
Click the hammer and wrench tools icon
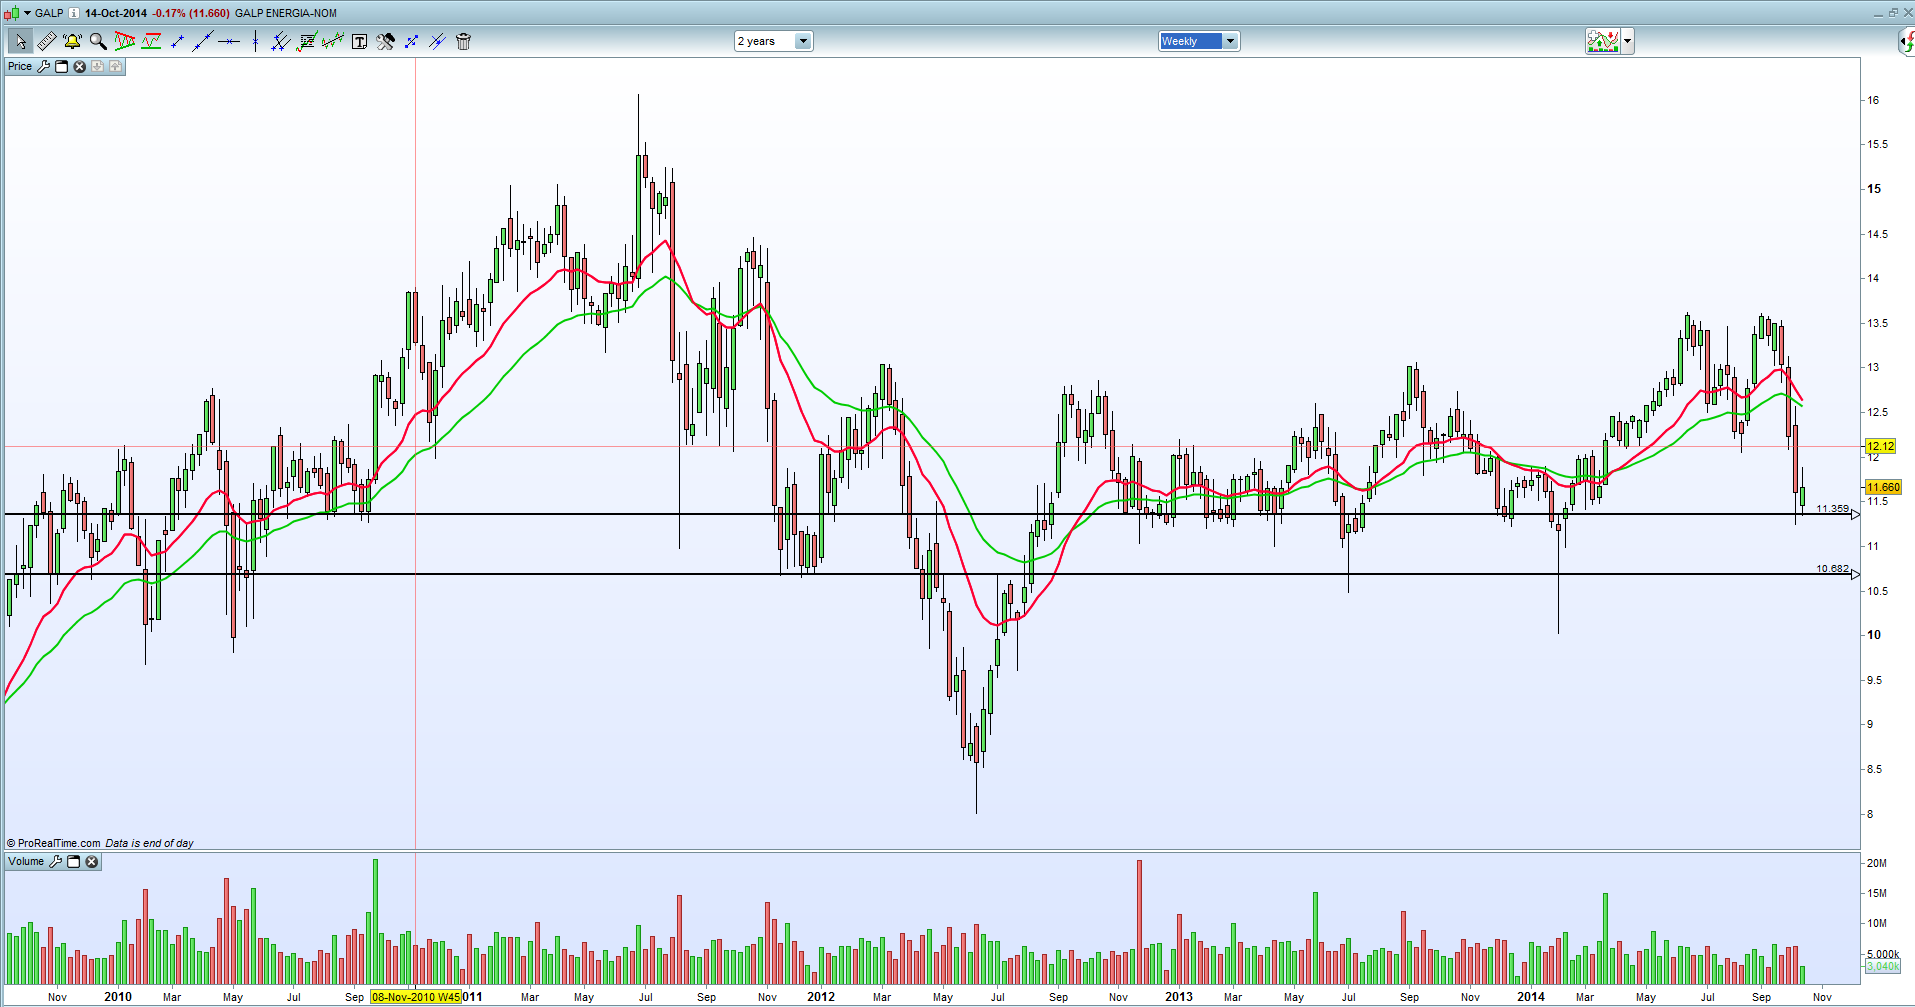385,41
